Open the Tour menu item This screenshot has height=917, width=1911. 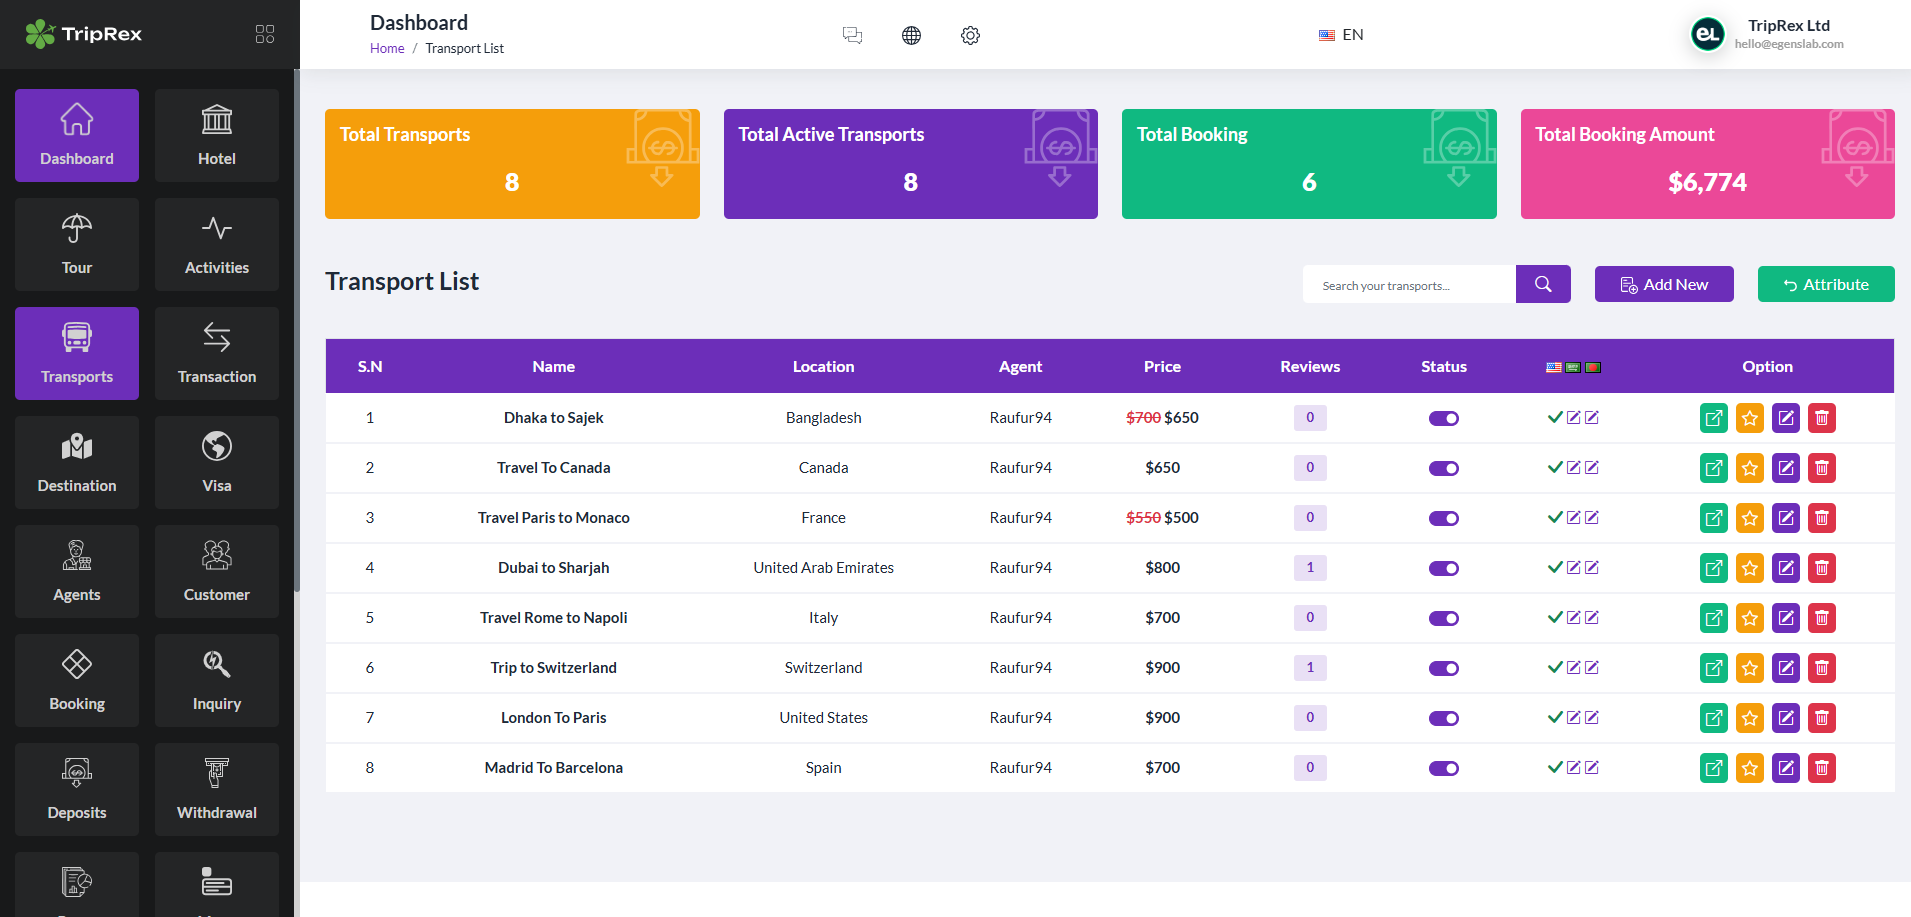[x=77, y=244]
